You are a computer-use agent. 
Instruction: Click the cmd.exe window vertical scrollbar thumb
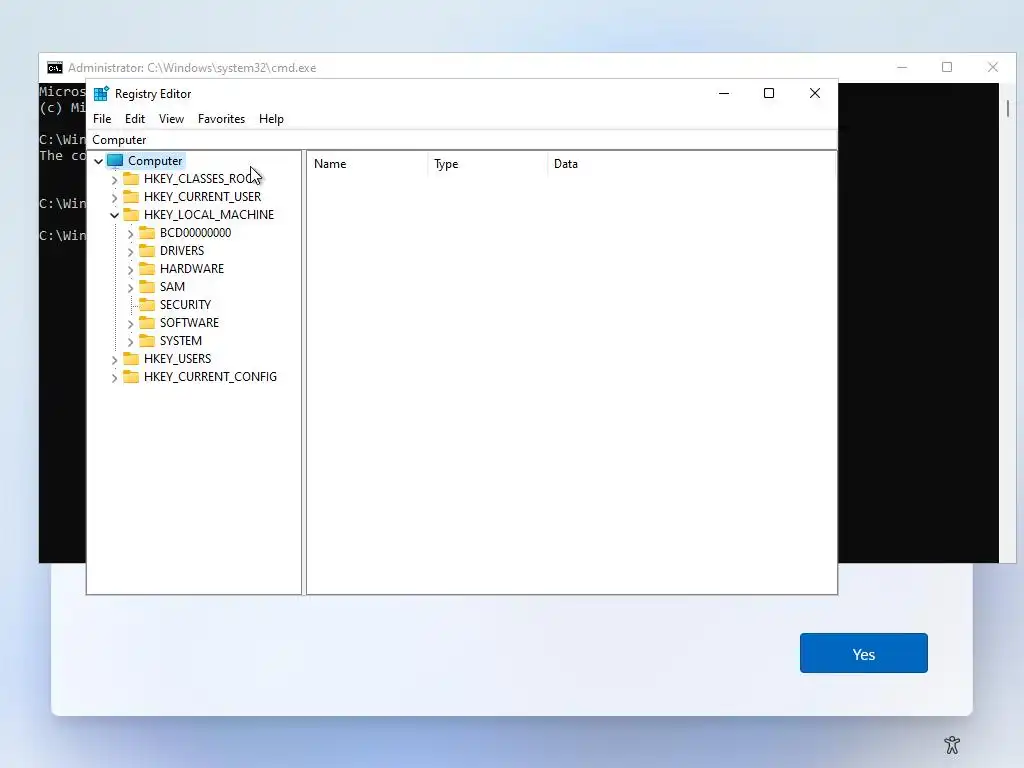tap(1008, 108)
